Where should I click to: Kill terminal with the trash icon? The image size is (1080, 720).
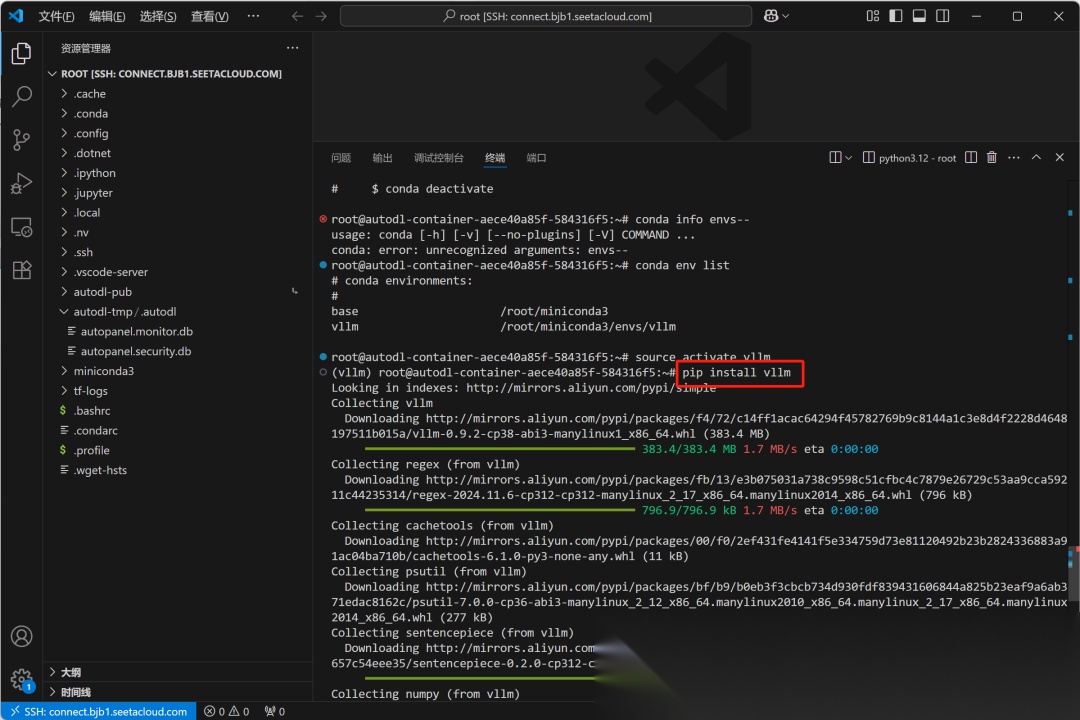click(x=991, y=158)
